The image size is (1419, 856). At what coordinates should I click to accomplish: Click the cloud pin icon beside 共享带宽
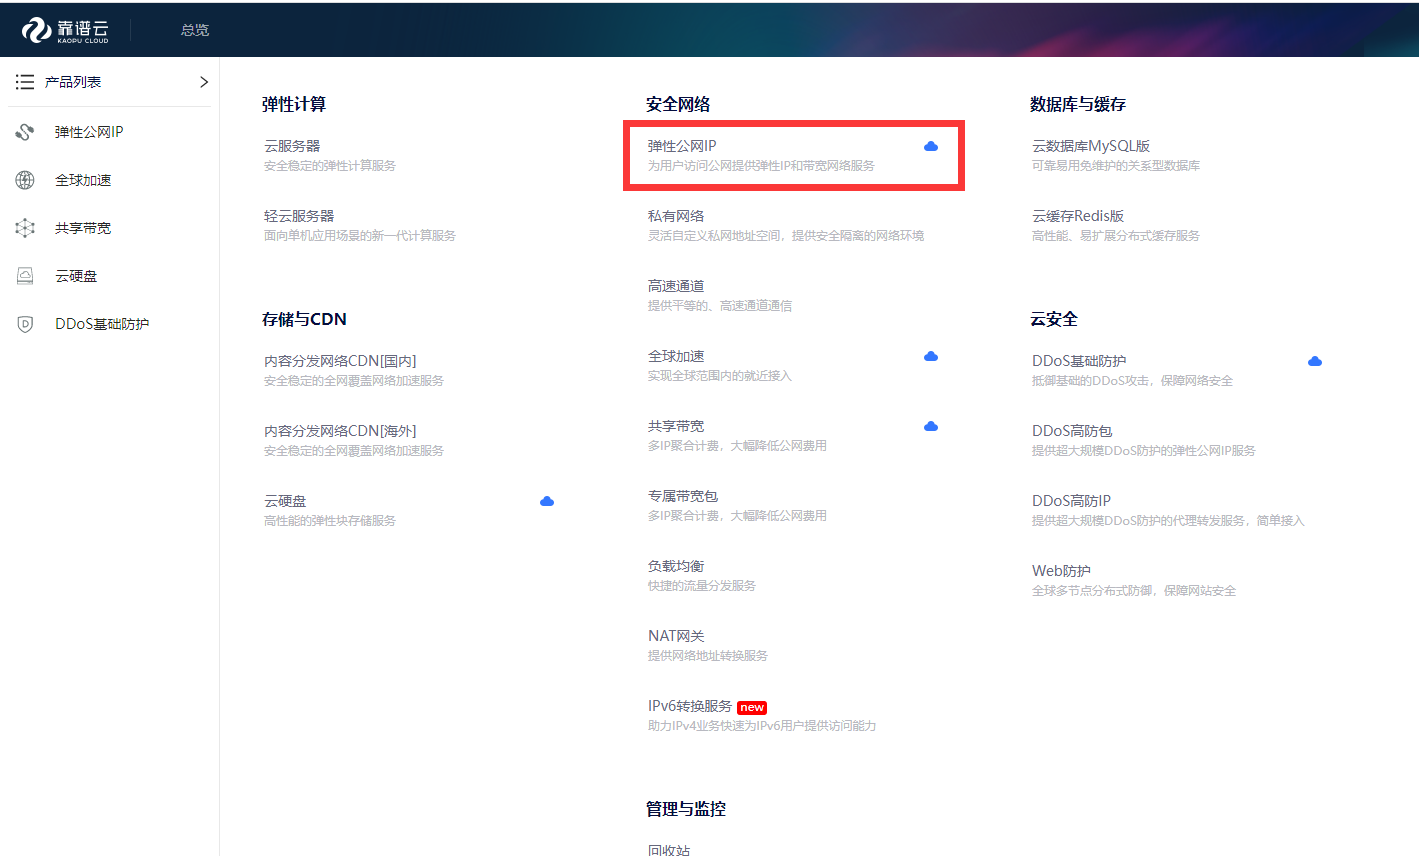click(x=931, y=426)
